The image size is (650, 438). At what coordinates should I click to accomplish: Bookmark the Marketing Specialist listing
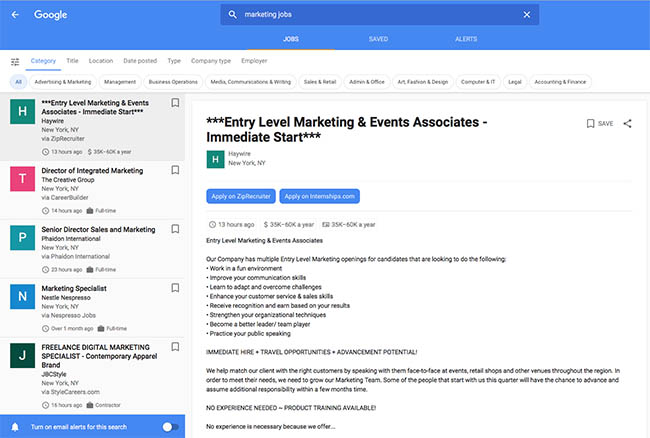(x=175, y=288)
